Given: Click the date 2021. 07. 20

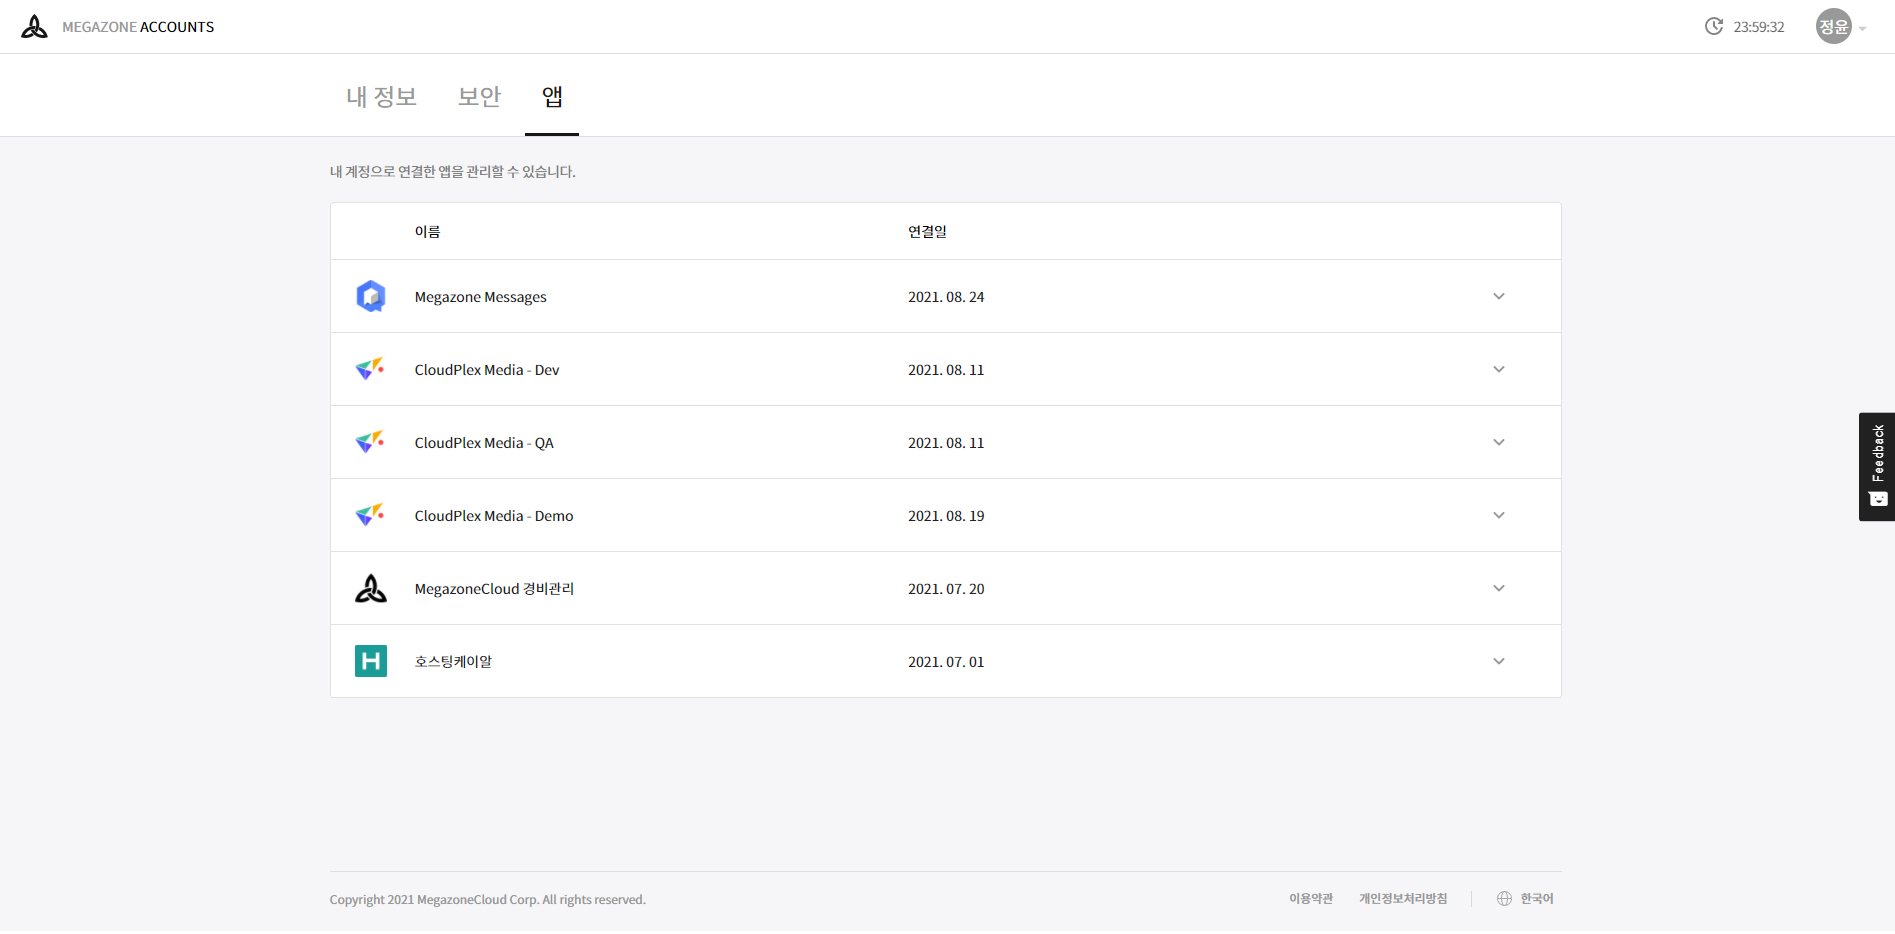Looking at the screenshot, I should pos(946,589).
